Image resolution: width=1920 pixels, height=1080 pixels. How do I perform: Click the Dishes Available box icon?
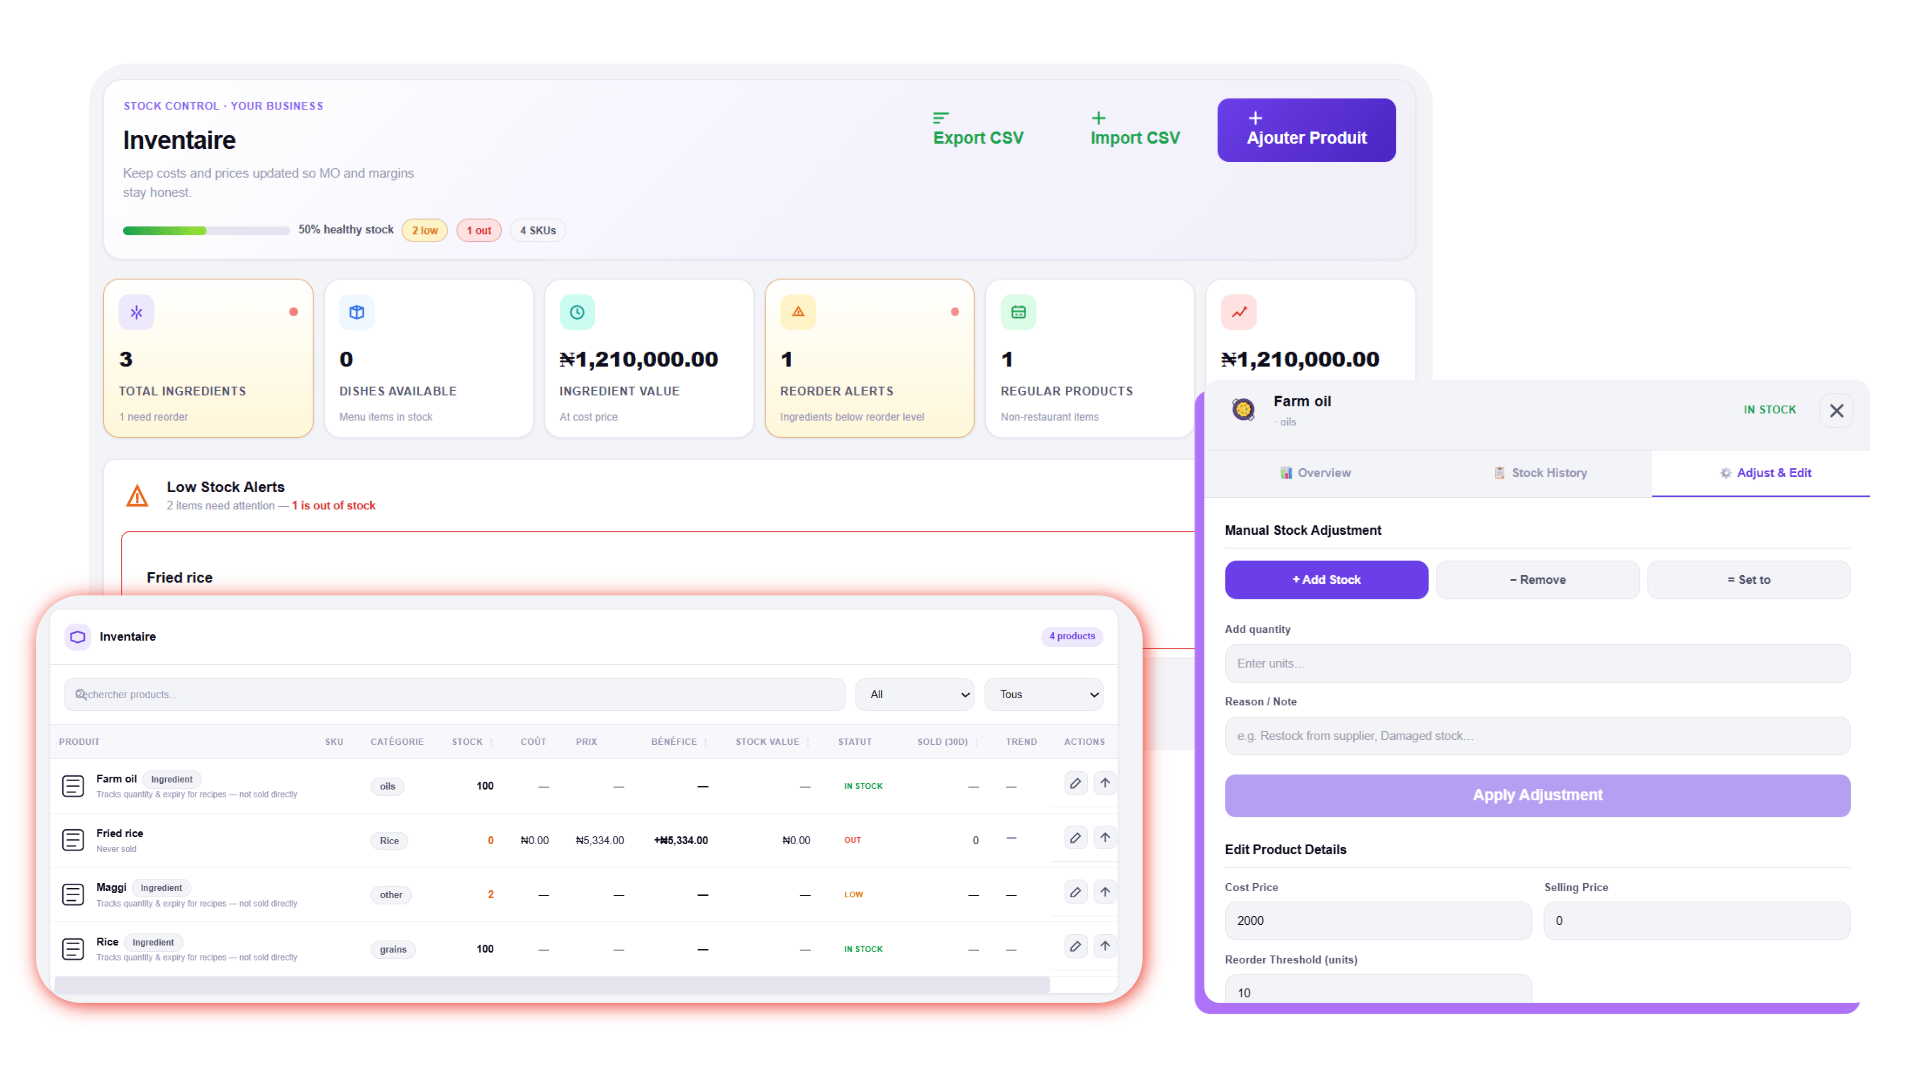[x=357, y=312]
